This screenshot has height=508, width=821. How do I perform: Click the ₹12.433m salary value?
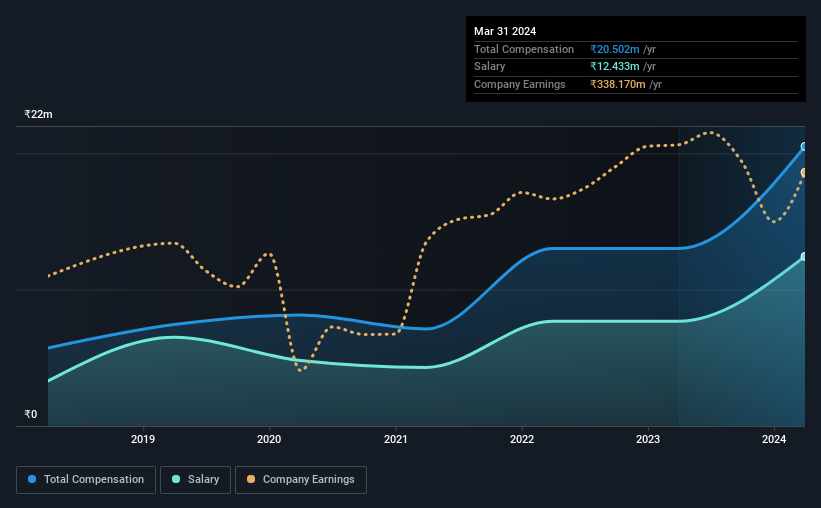(x=615, y=67)
